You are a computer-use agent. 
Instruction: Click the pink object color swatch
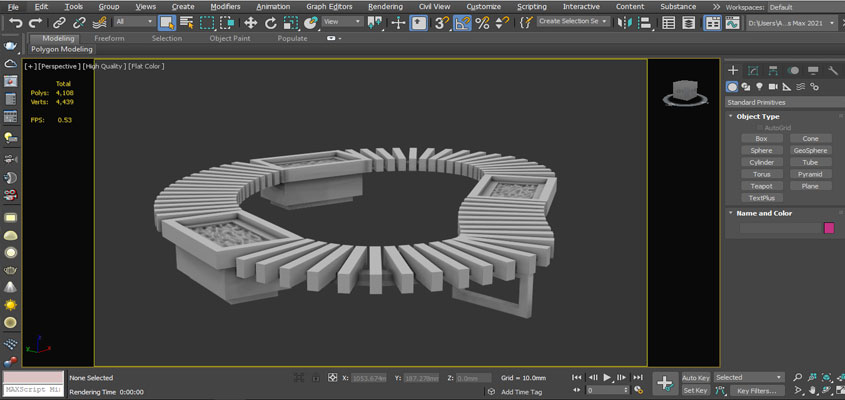tap(829, 228)
